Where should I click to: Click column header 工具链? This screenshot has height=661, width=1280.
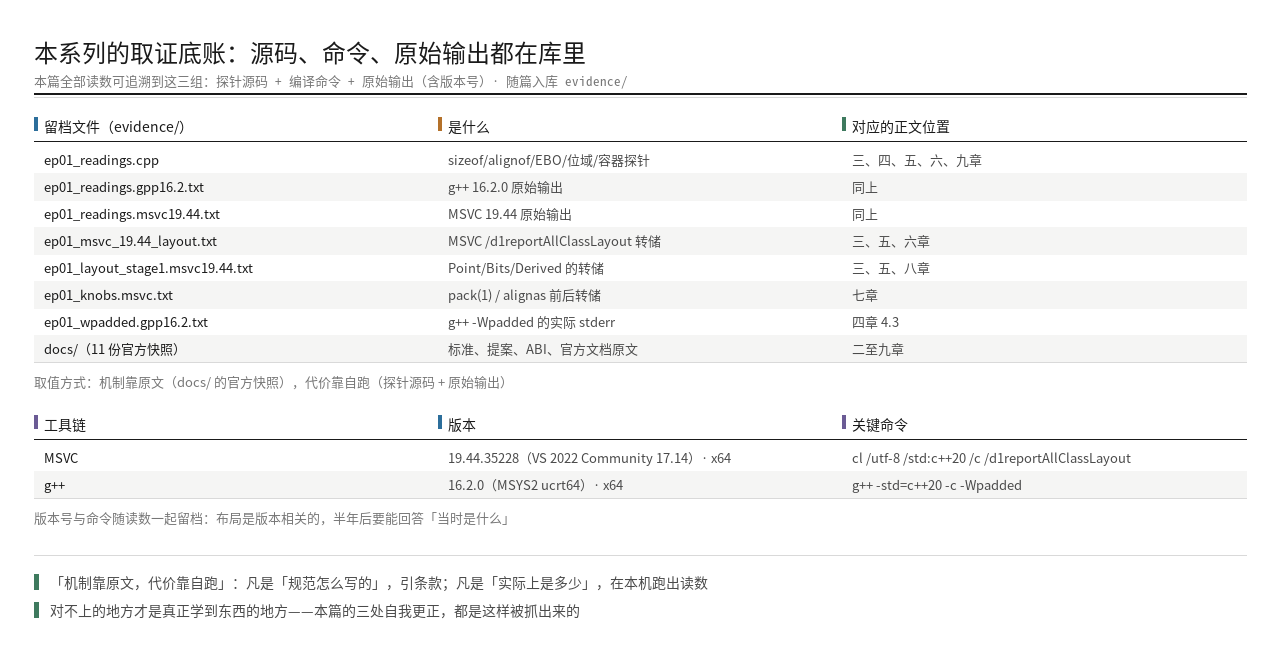(x=65, y=425)
